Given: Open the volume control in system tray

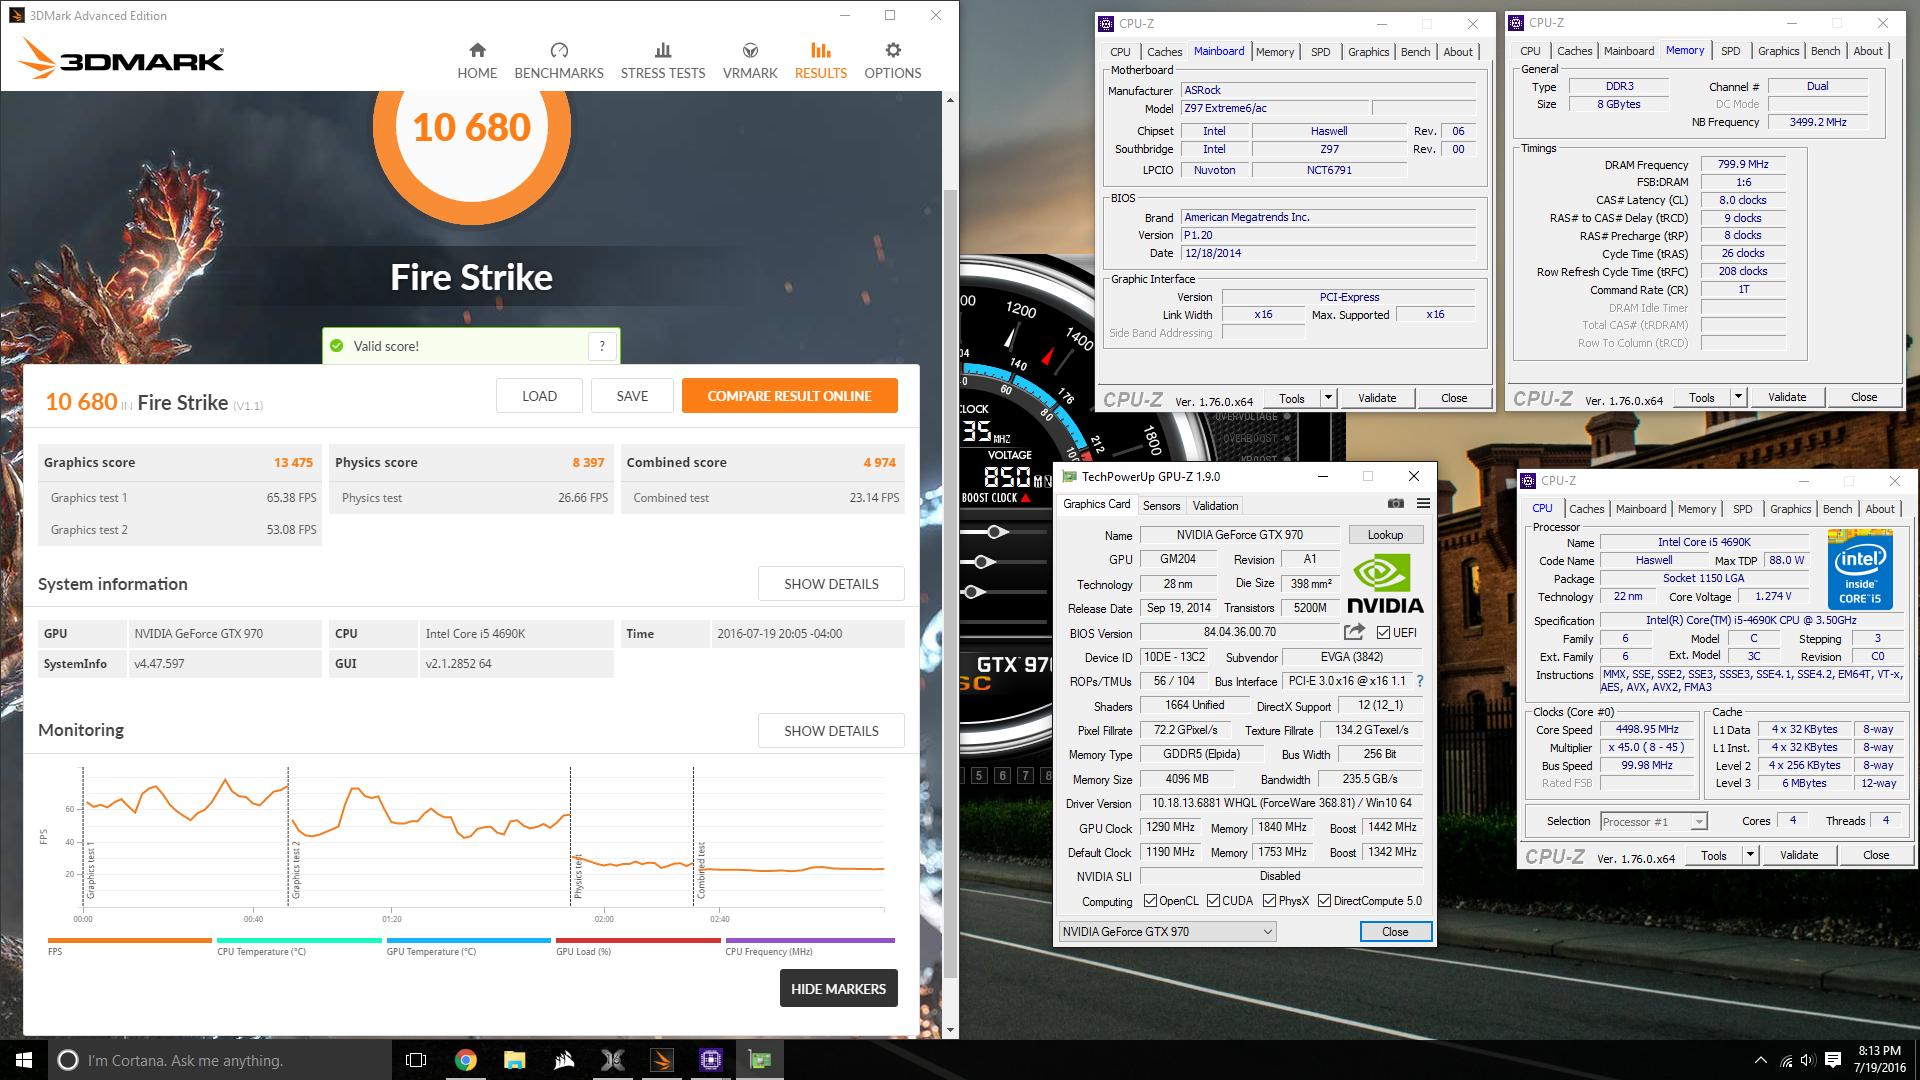Looking at the screenshot, I should (x=1808, y=1060).
